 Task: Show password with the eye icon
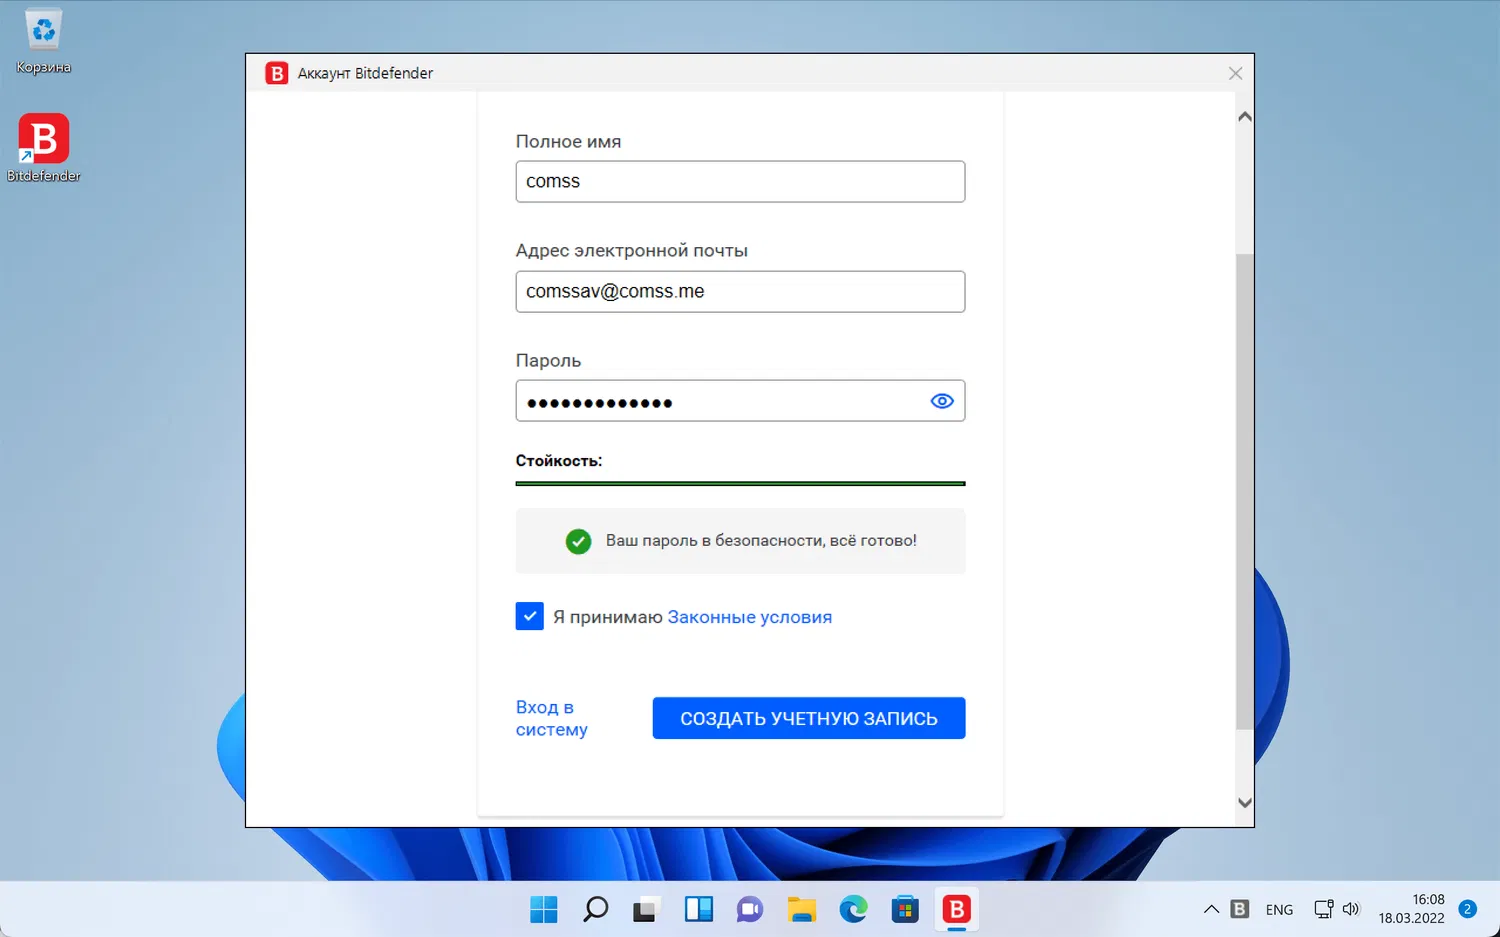(x=942, y=401)
